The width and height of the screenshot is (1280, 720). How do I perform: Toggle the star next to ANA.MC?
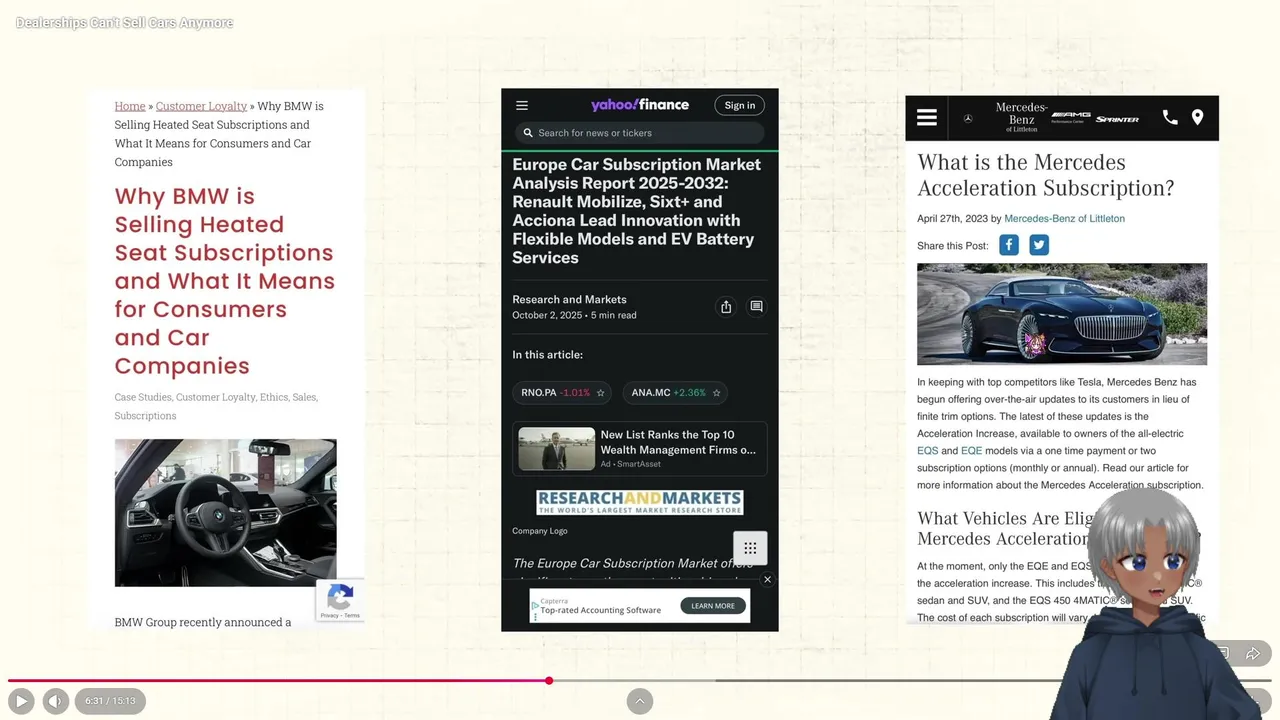716,393
